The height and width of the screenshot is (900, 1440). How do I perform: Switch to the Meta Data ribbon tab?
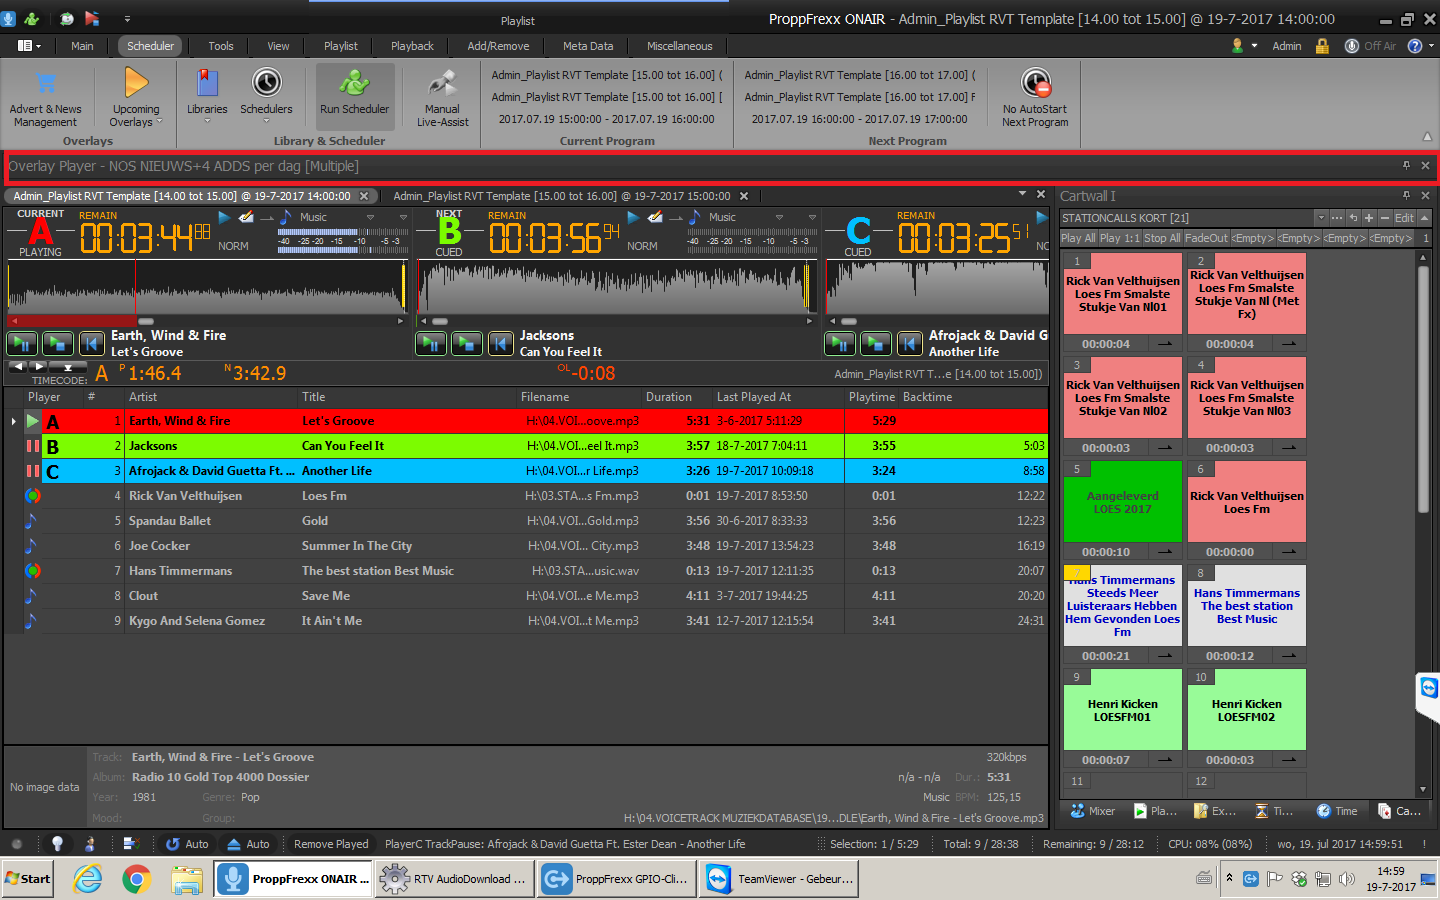[588, 46]
